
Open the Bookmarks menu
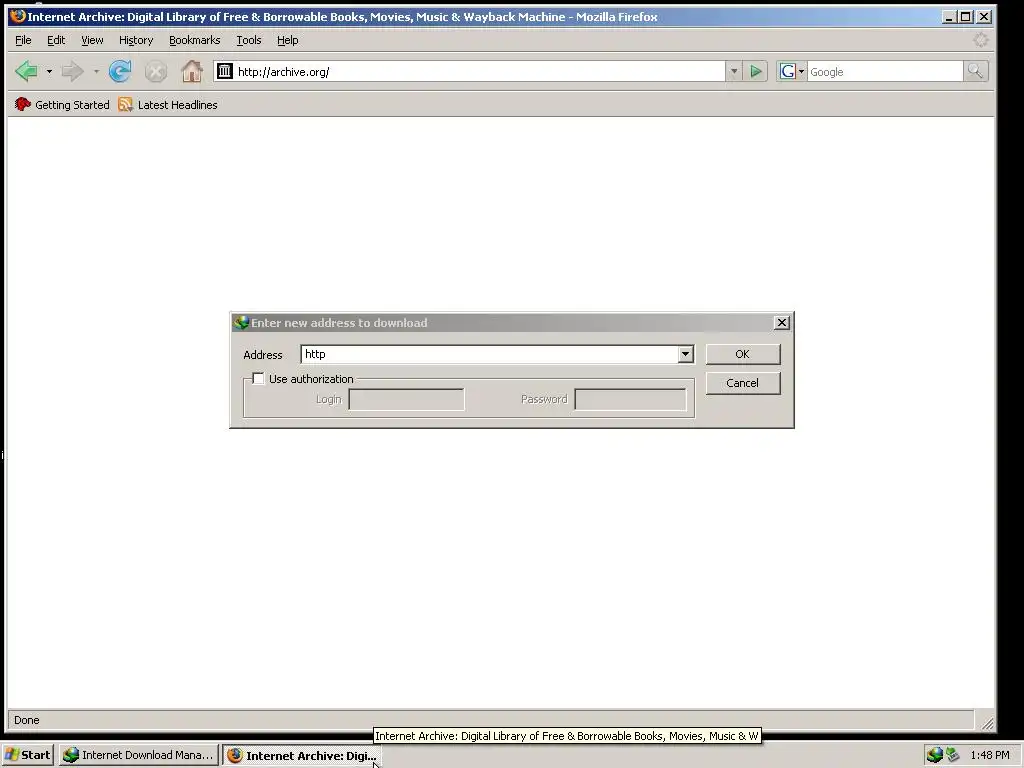tap(195, 40)
